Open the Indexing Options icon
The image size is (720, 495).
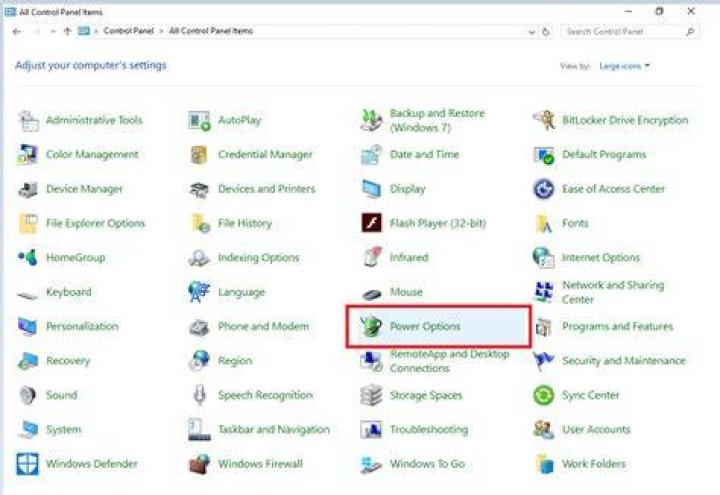click(x=199, y=258)
